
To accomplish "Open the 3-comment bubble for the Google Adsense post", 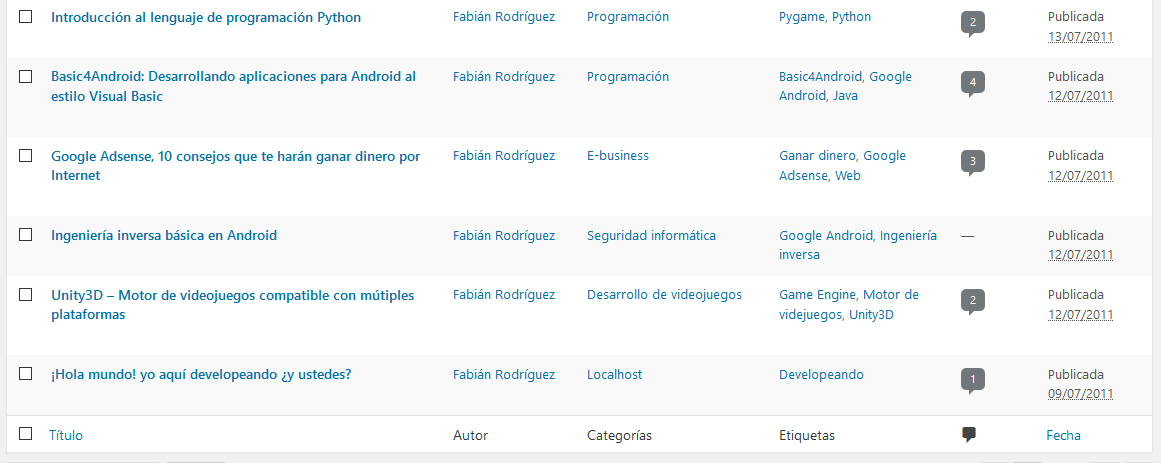I will coord(972,162).
